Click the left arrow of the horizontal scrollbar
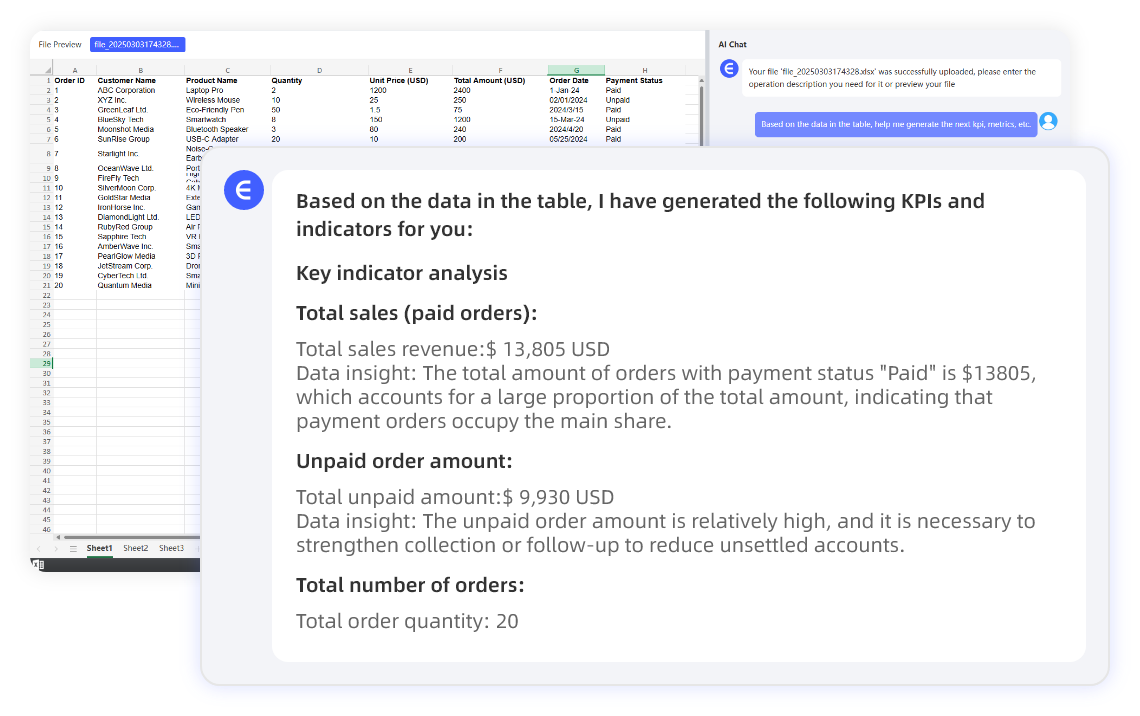This screenshot has width=1140, height=716. (58, 537)
